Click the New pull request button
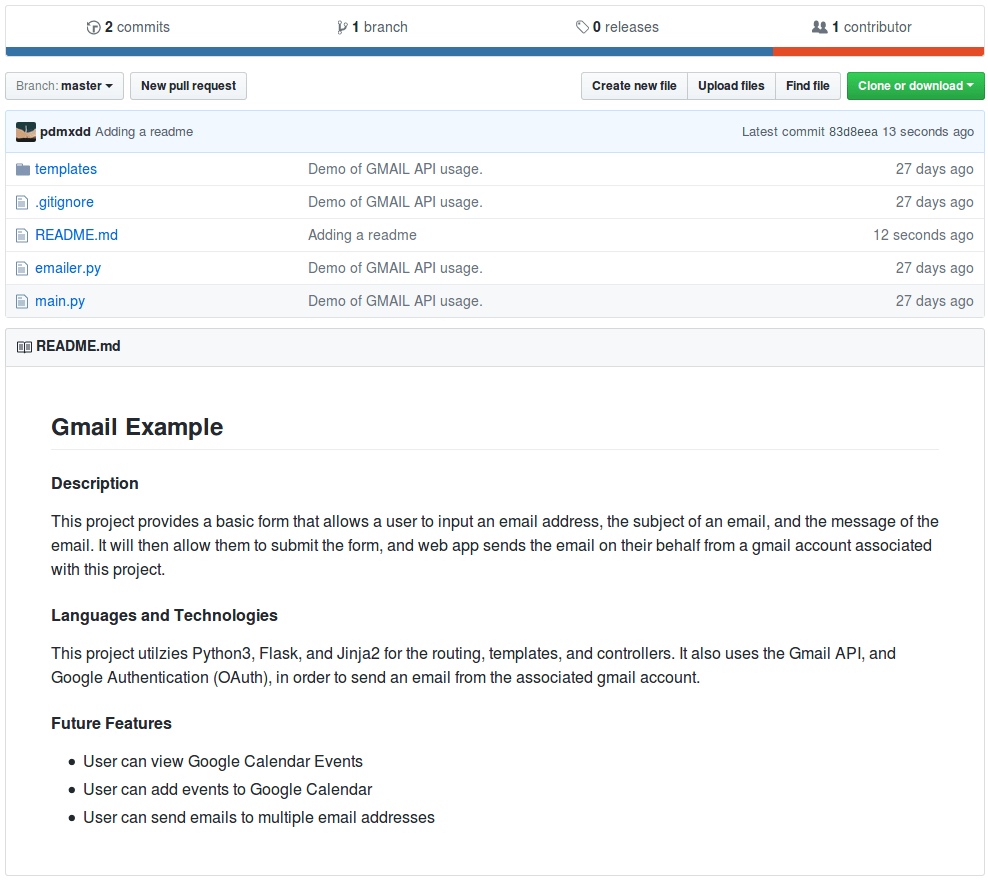988x880 pixels. tap(188, 86)
